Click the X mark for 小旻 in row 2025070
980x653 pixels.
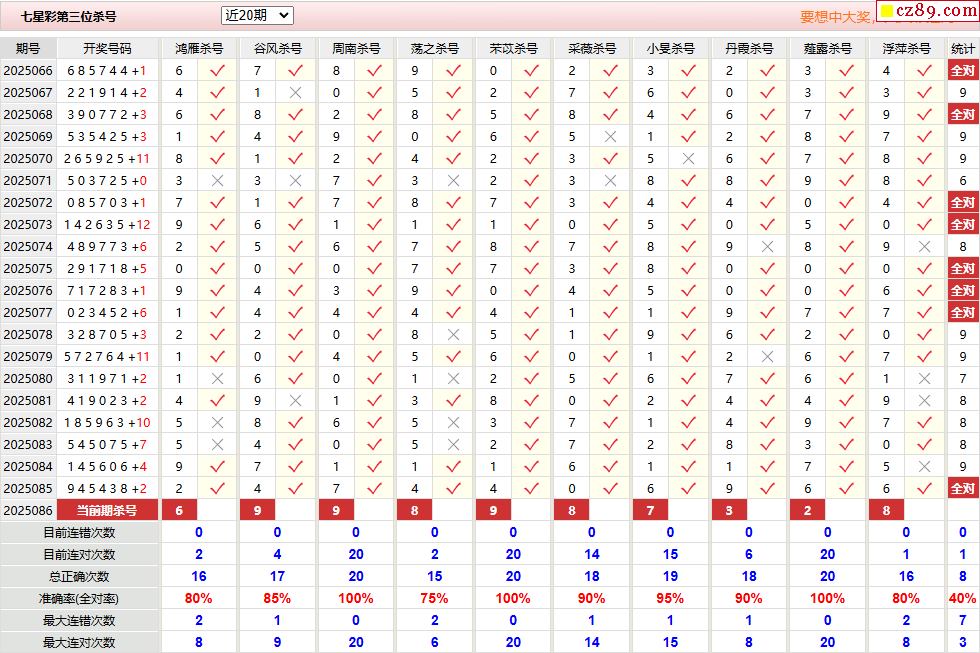click(689, 159)
